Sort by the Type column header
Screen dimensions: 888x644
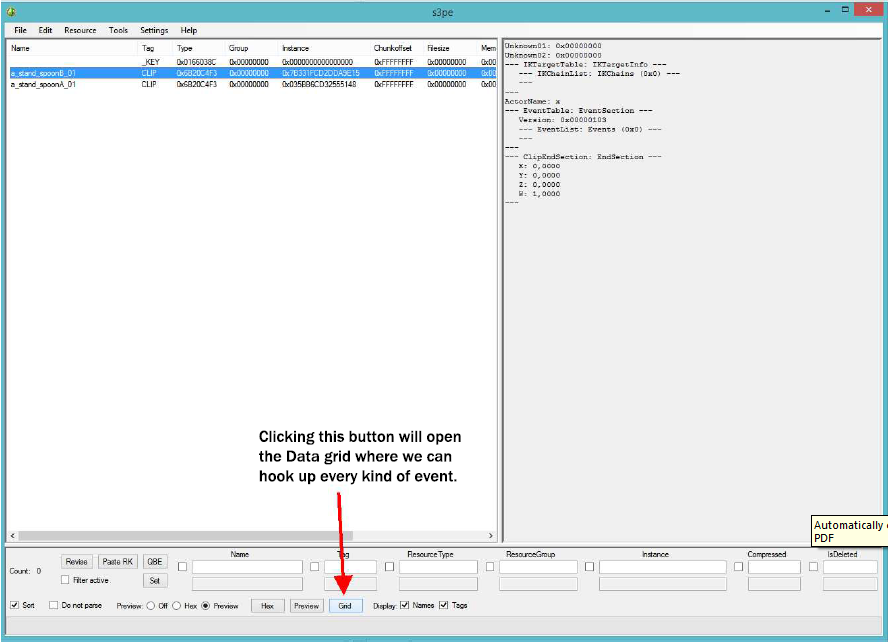(198, 48)
